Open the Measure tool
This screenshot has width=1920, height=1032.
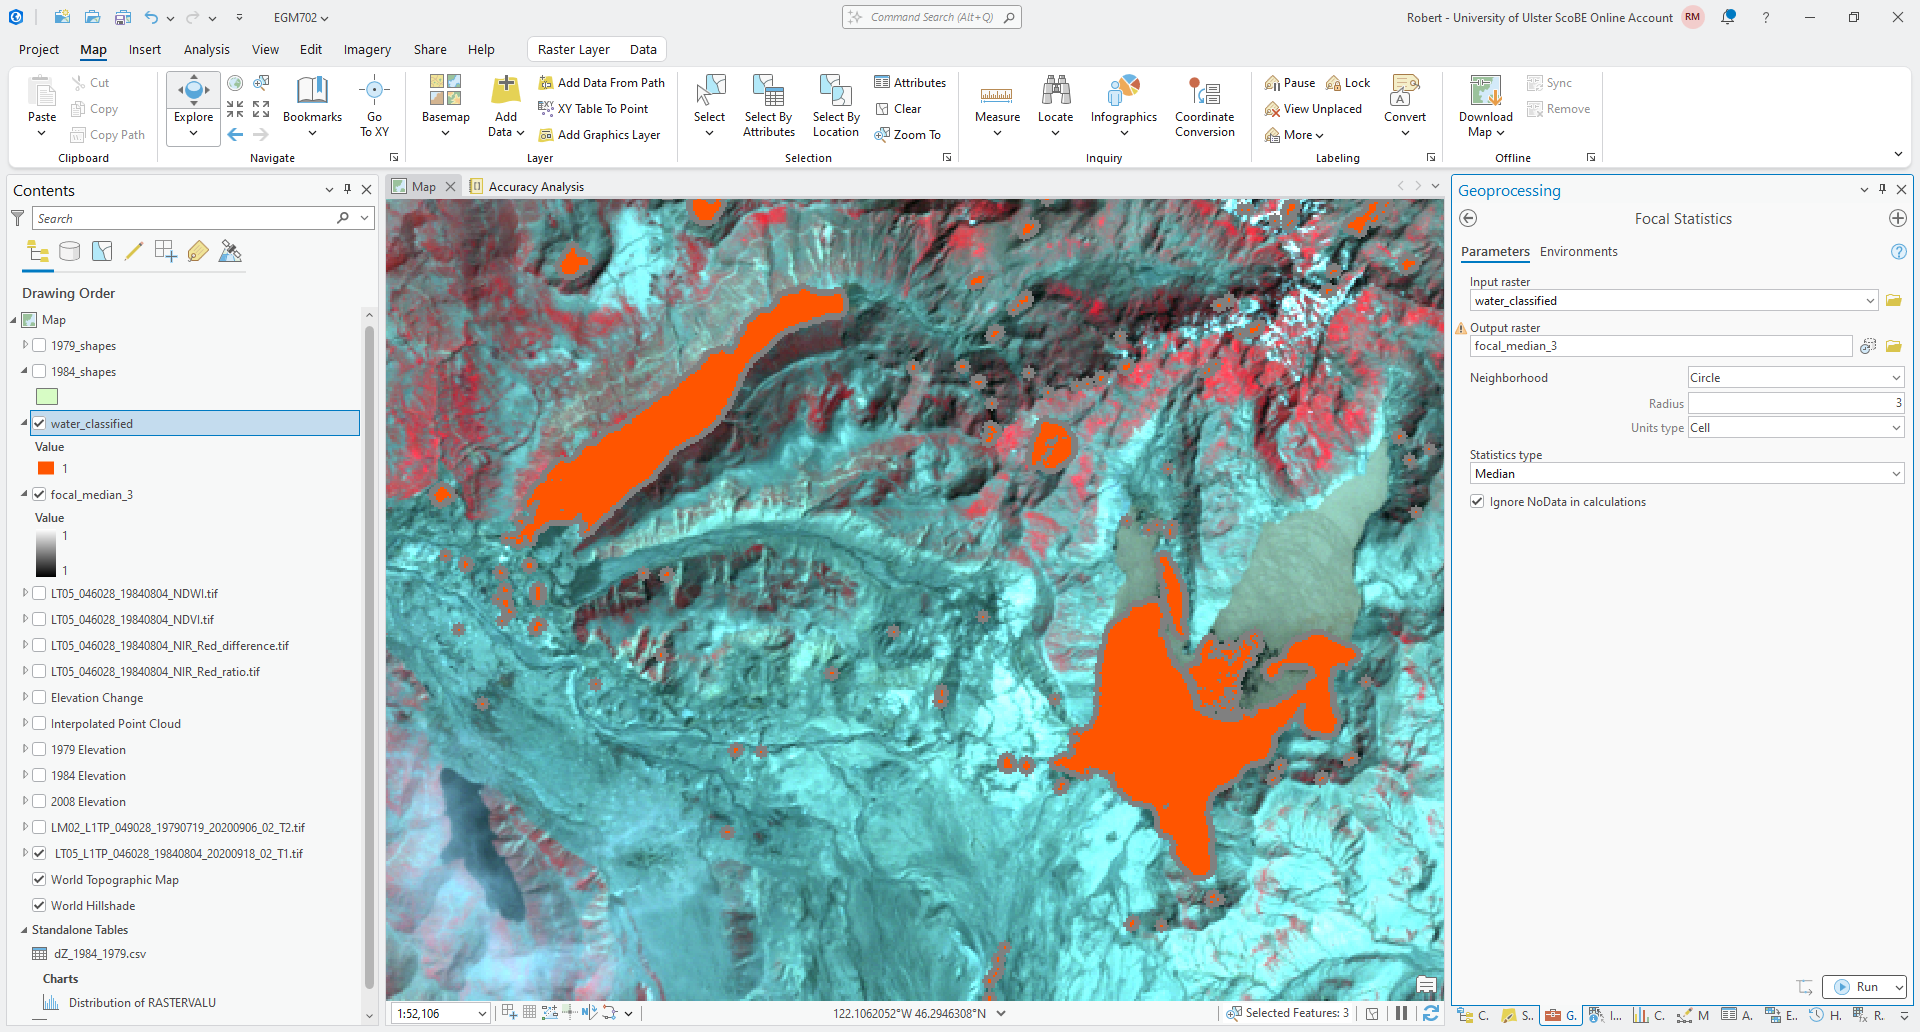pos(997,93)
